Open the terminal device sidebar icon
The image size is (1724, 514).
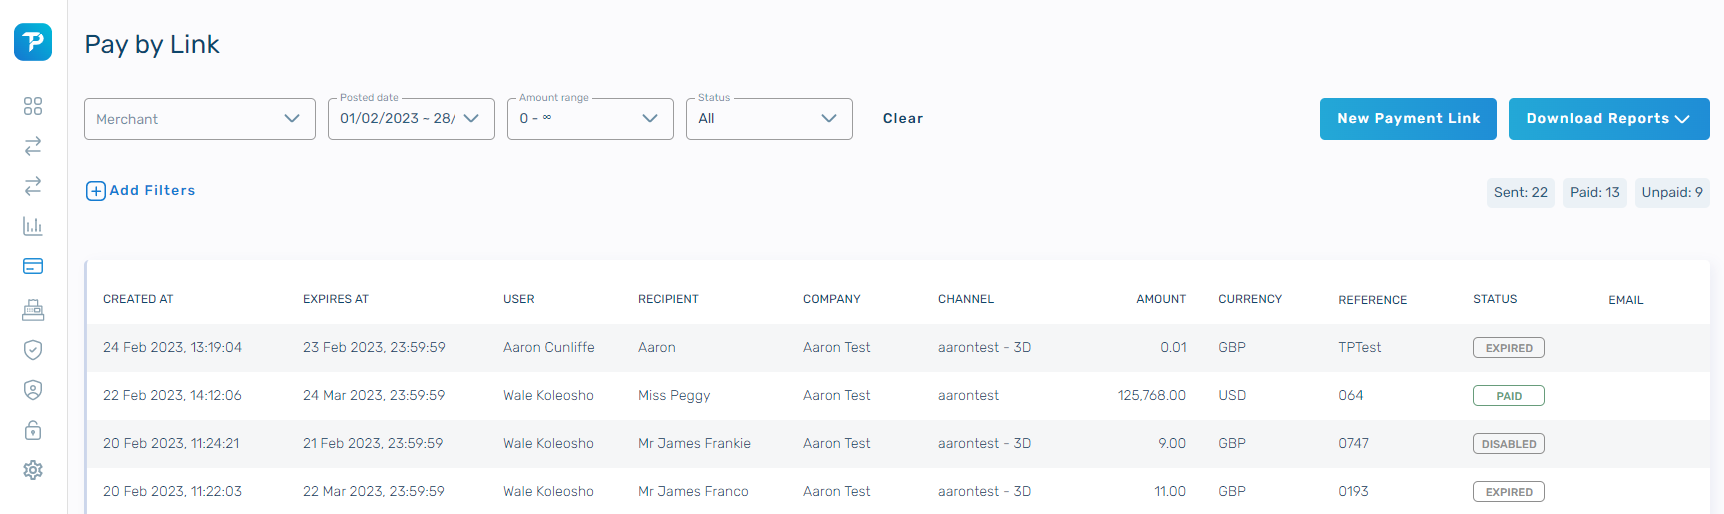coord(33,310)
